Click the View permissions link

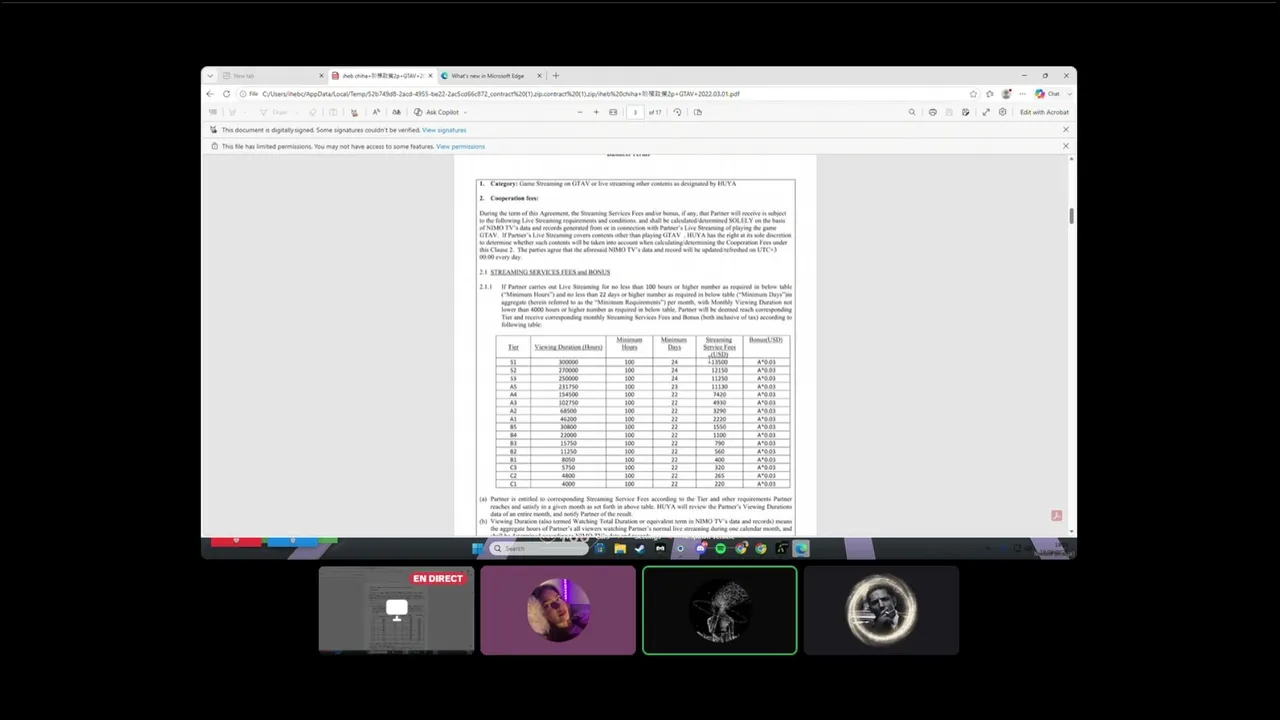pyautogui.click(x=460, y=147)
